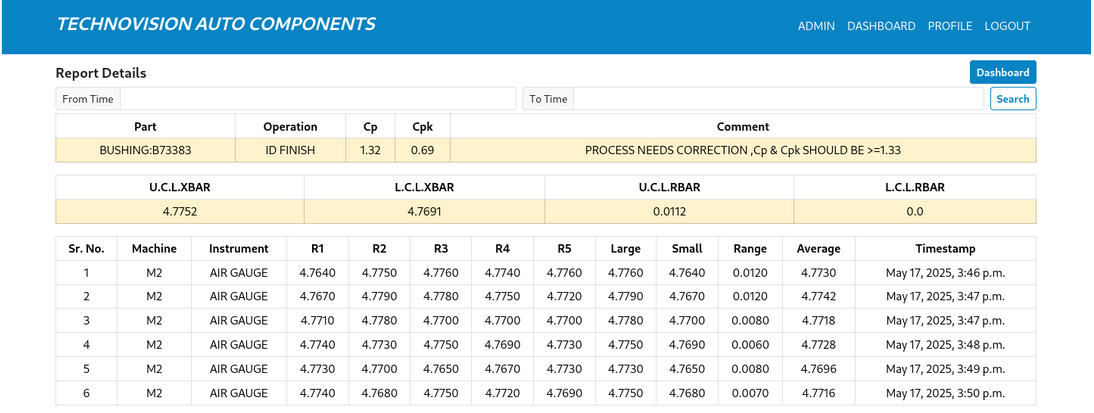Focus the To Time input field
The width and height of the screenshot is (1094, 413).
(778, 99)
